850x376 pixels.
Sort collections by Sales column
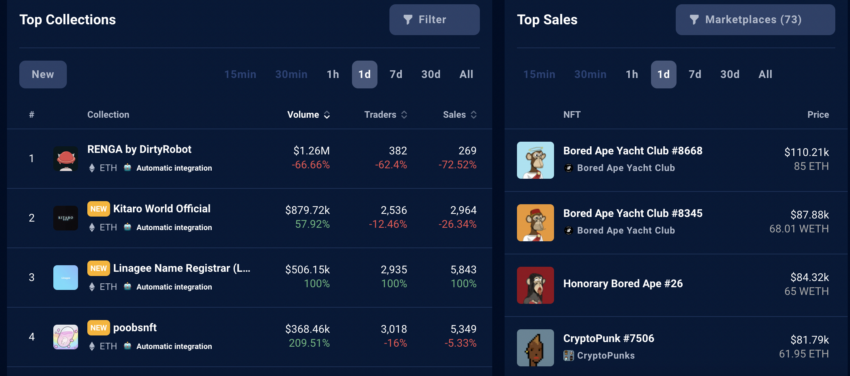(460, 115)
